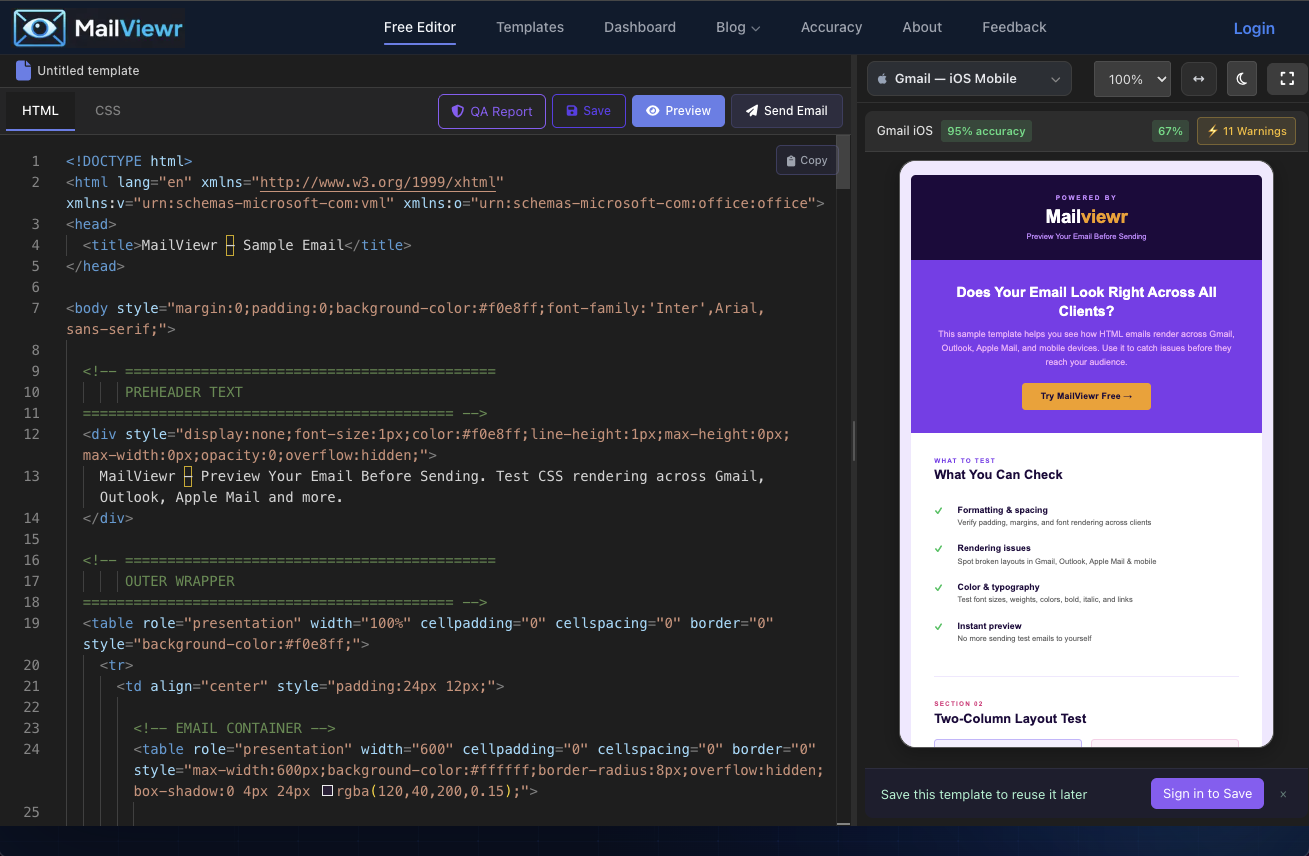Click 'Color & typography' item in preview
The width and height of the screenshot is (1309, 856).
coord(998,587)
